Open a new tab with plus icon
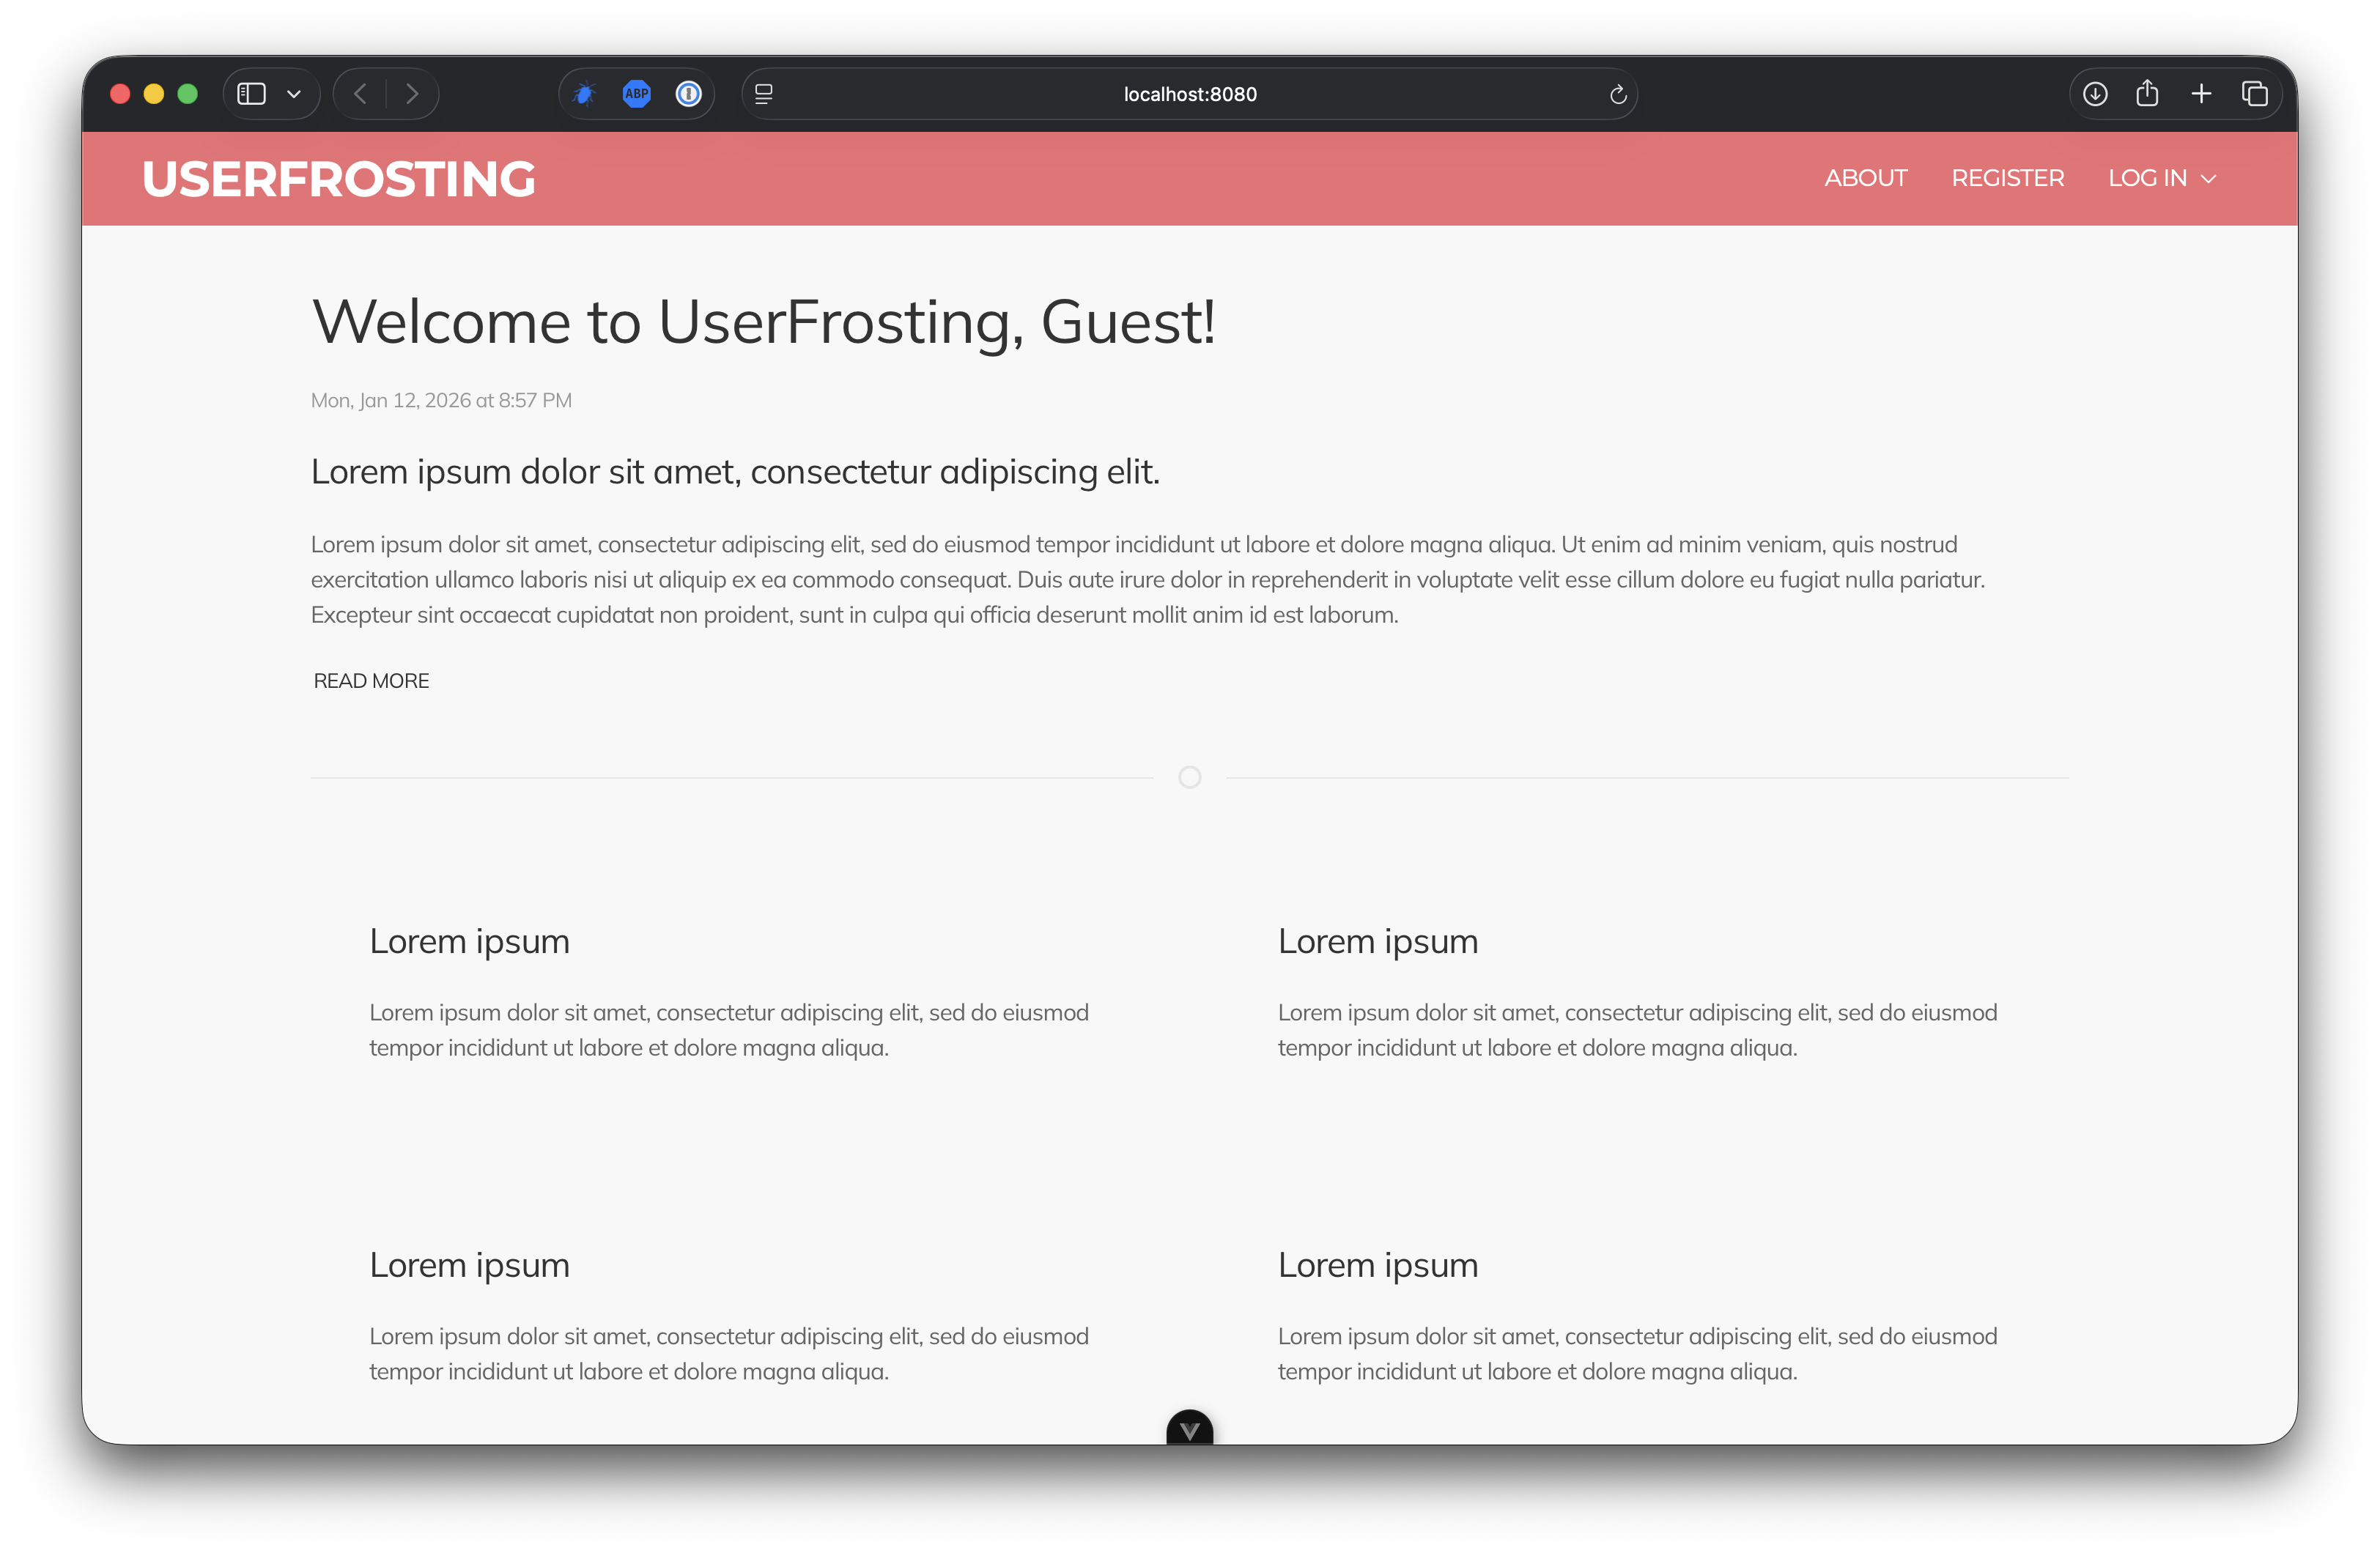This screenshot has width=2380, height=1553. click(x=2201, y=94)
